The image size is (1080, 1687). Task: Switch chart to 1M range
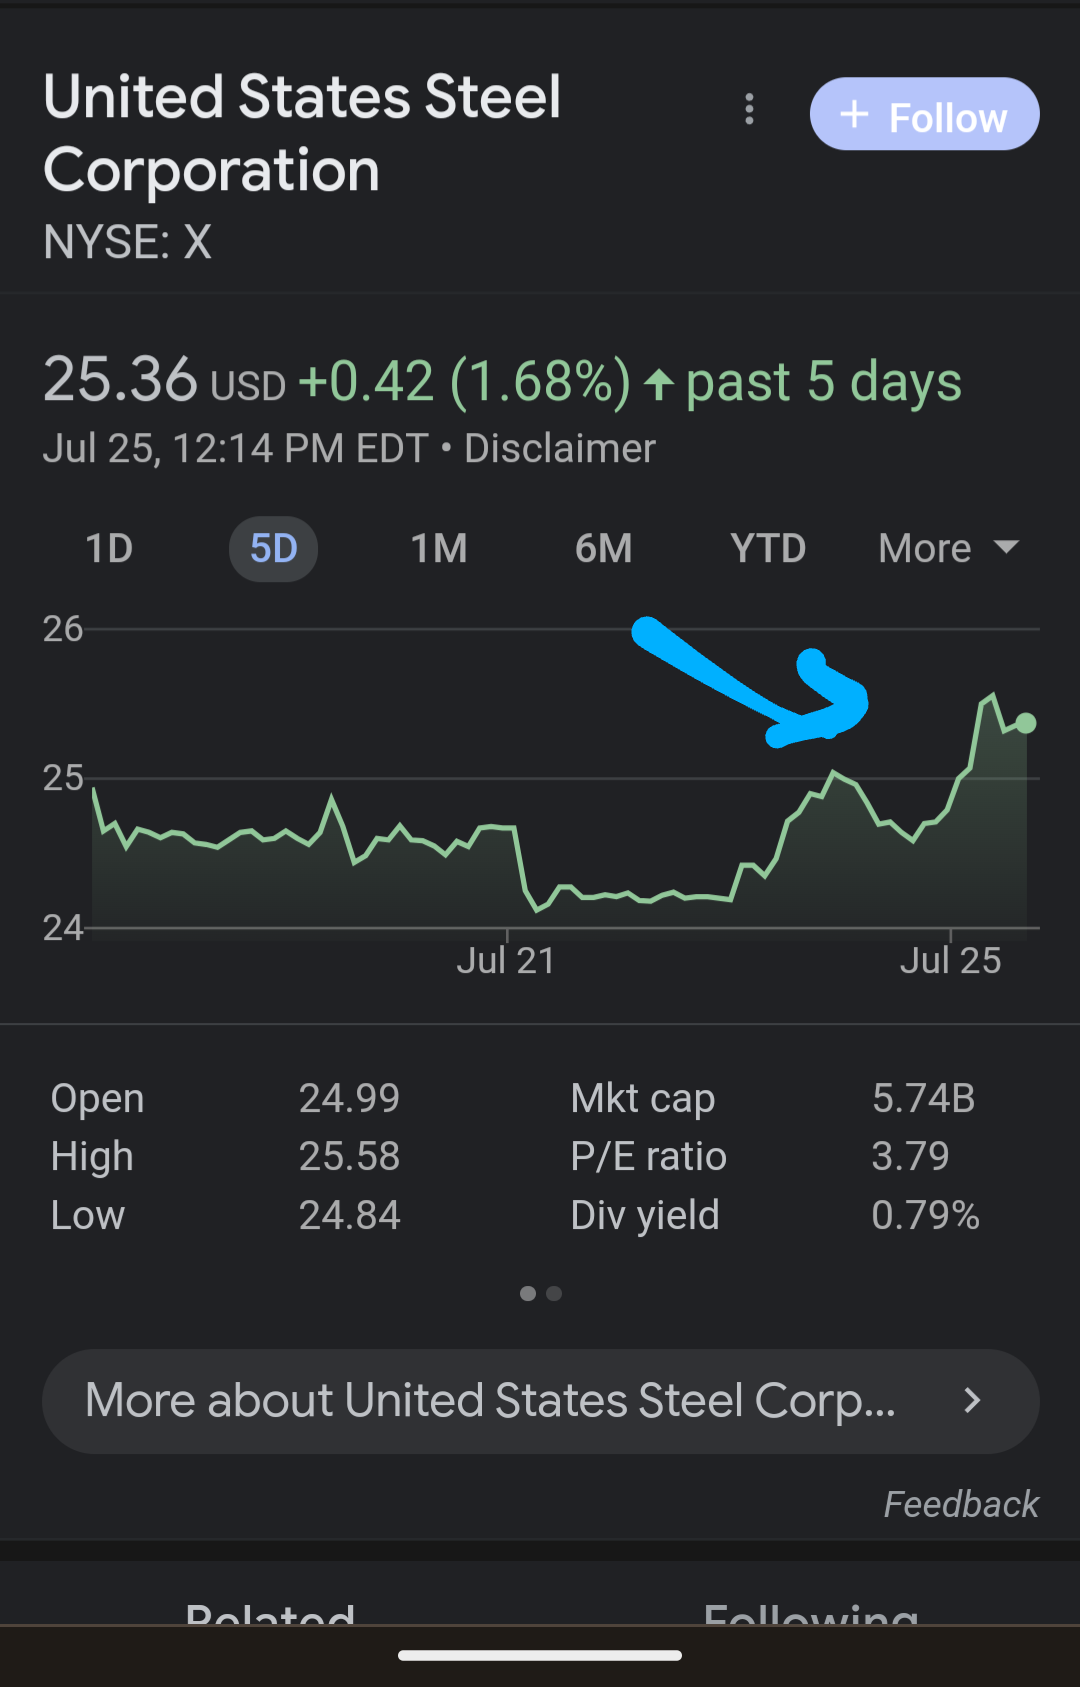(x=439, y=548)
